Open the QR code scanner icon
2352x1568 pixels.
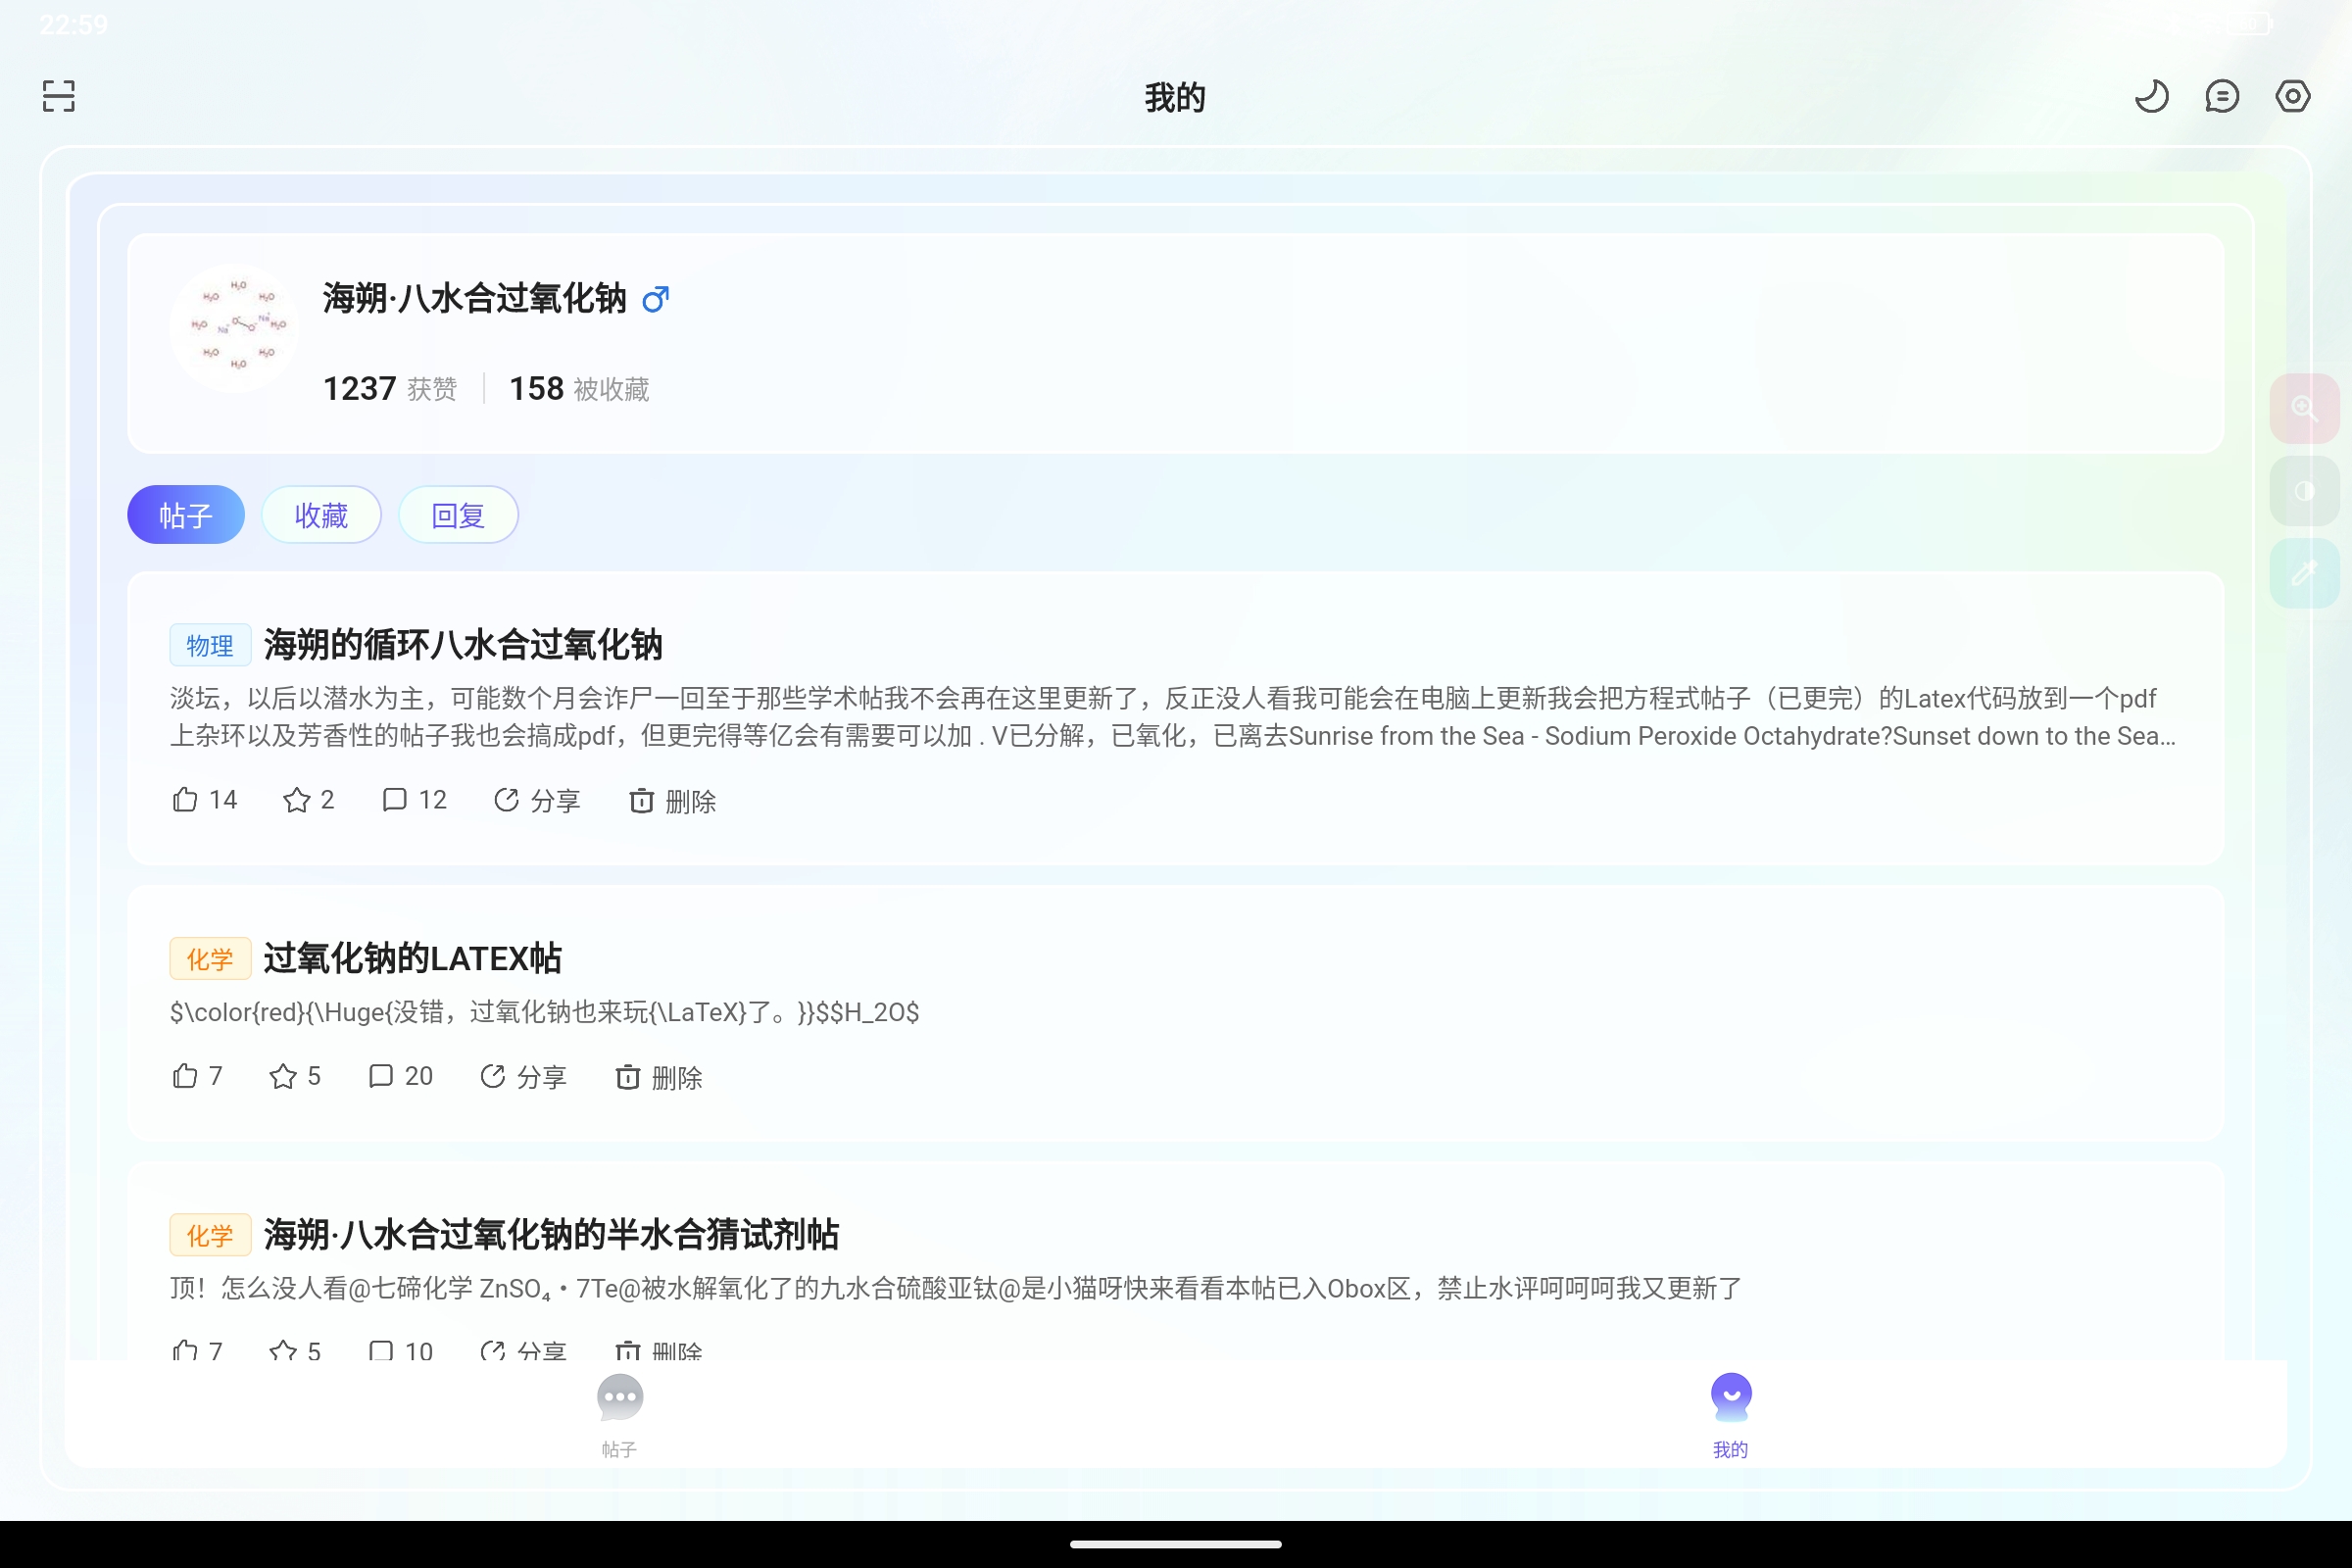click(x=57, y=96)
